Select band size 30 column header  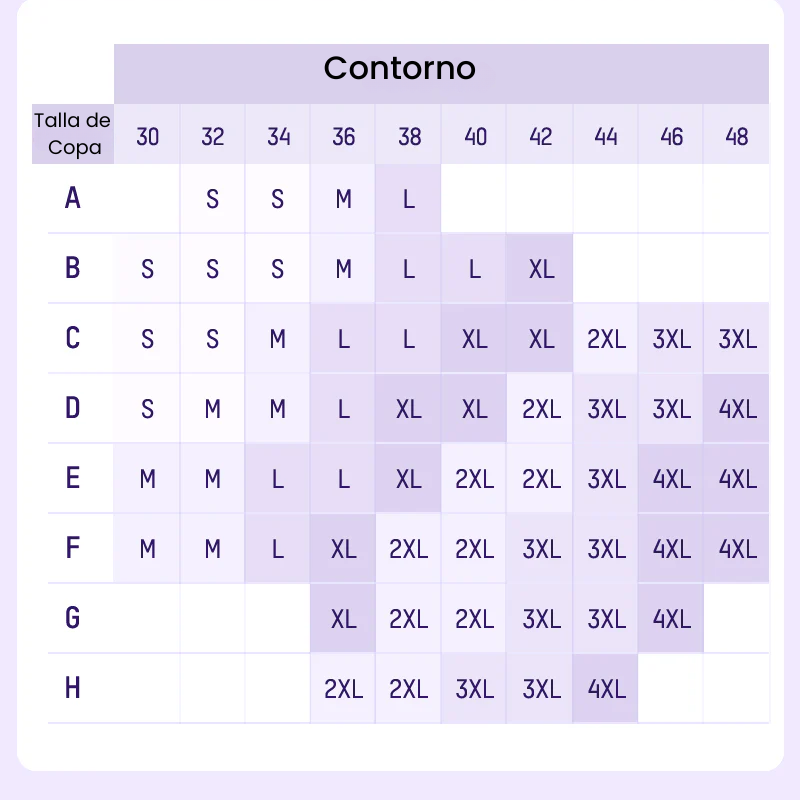pyautogui.click(x=147, y=136)
